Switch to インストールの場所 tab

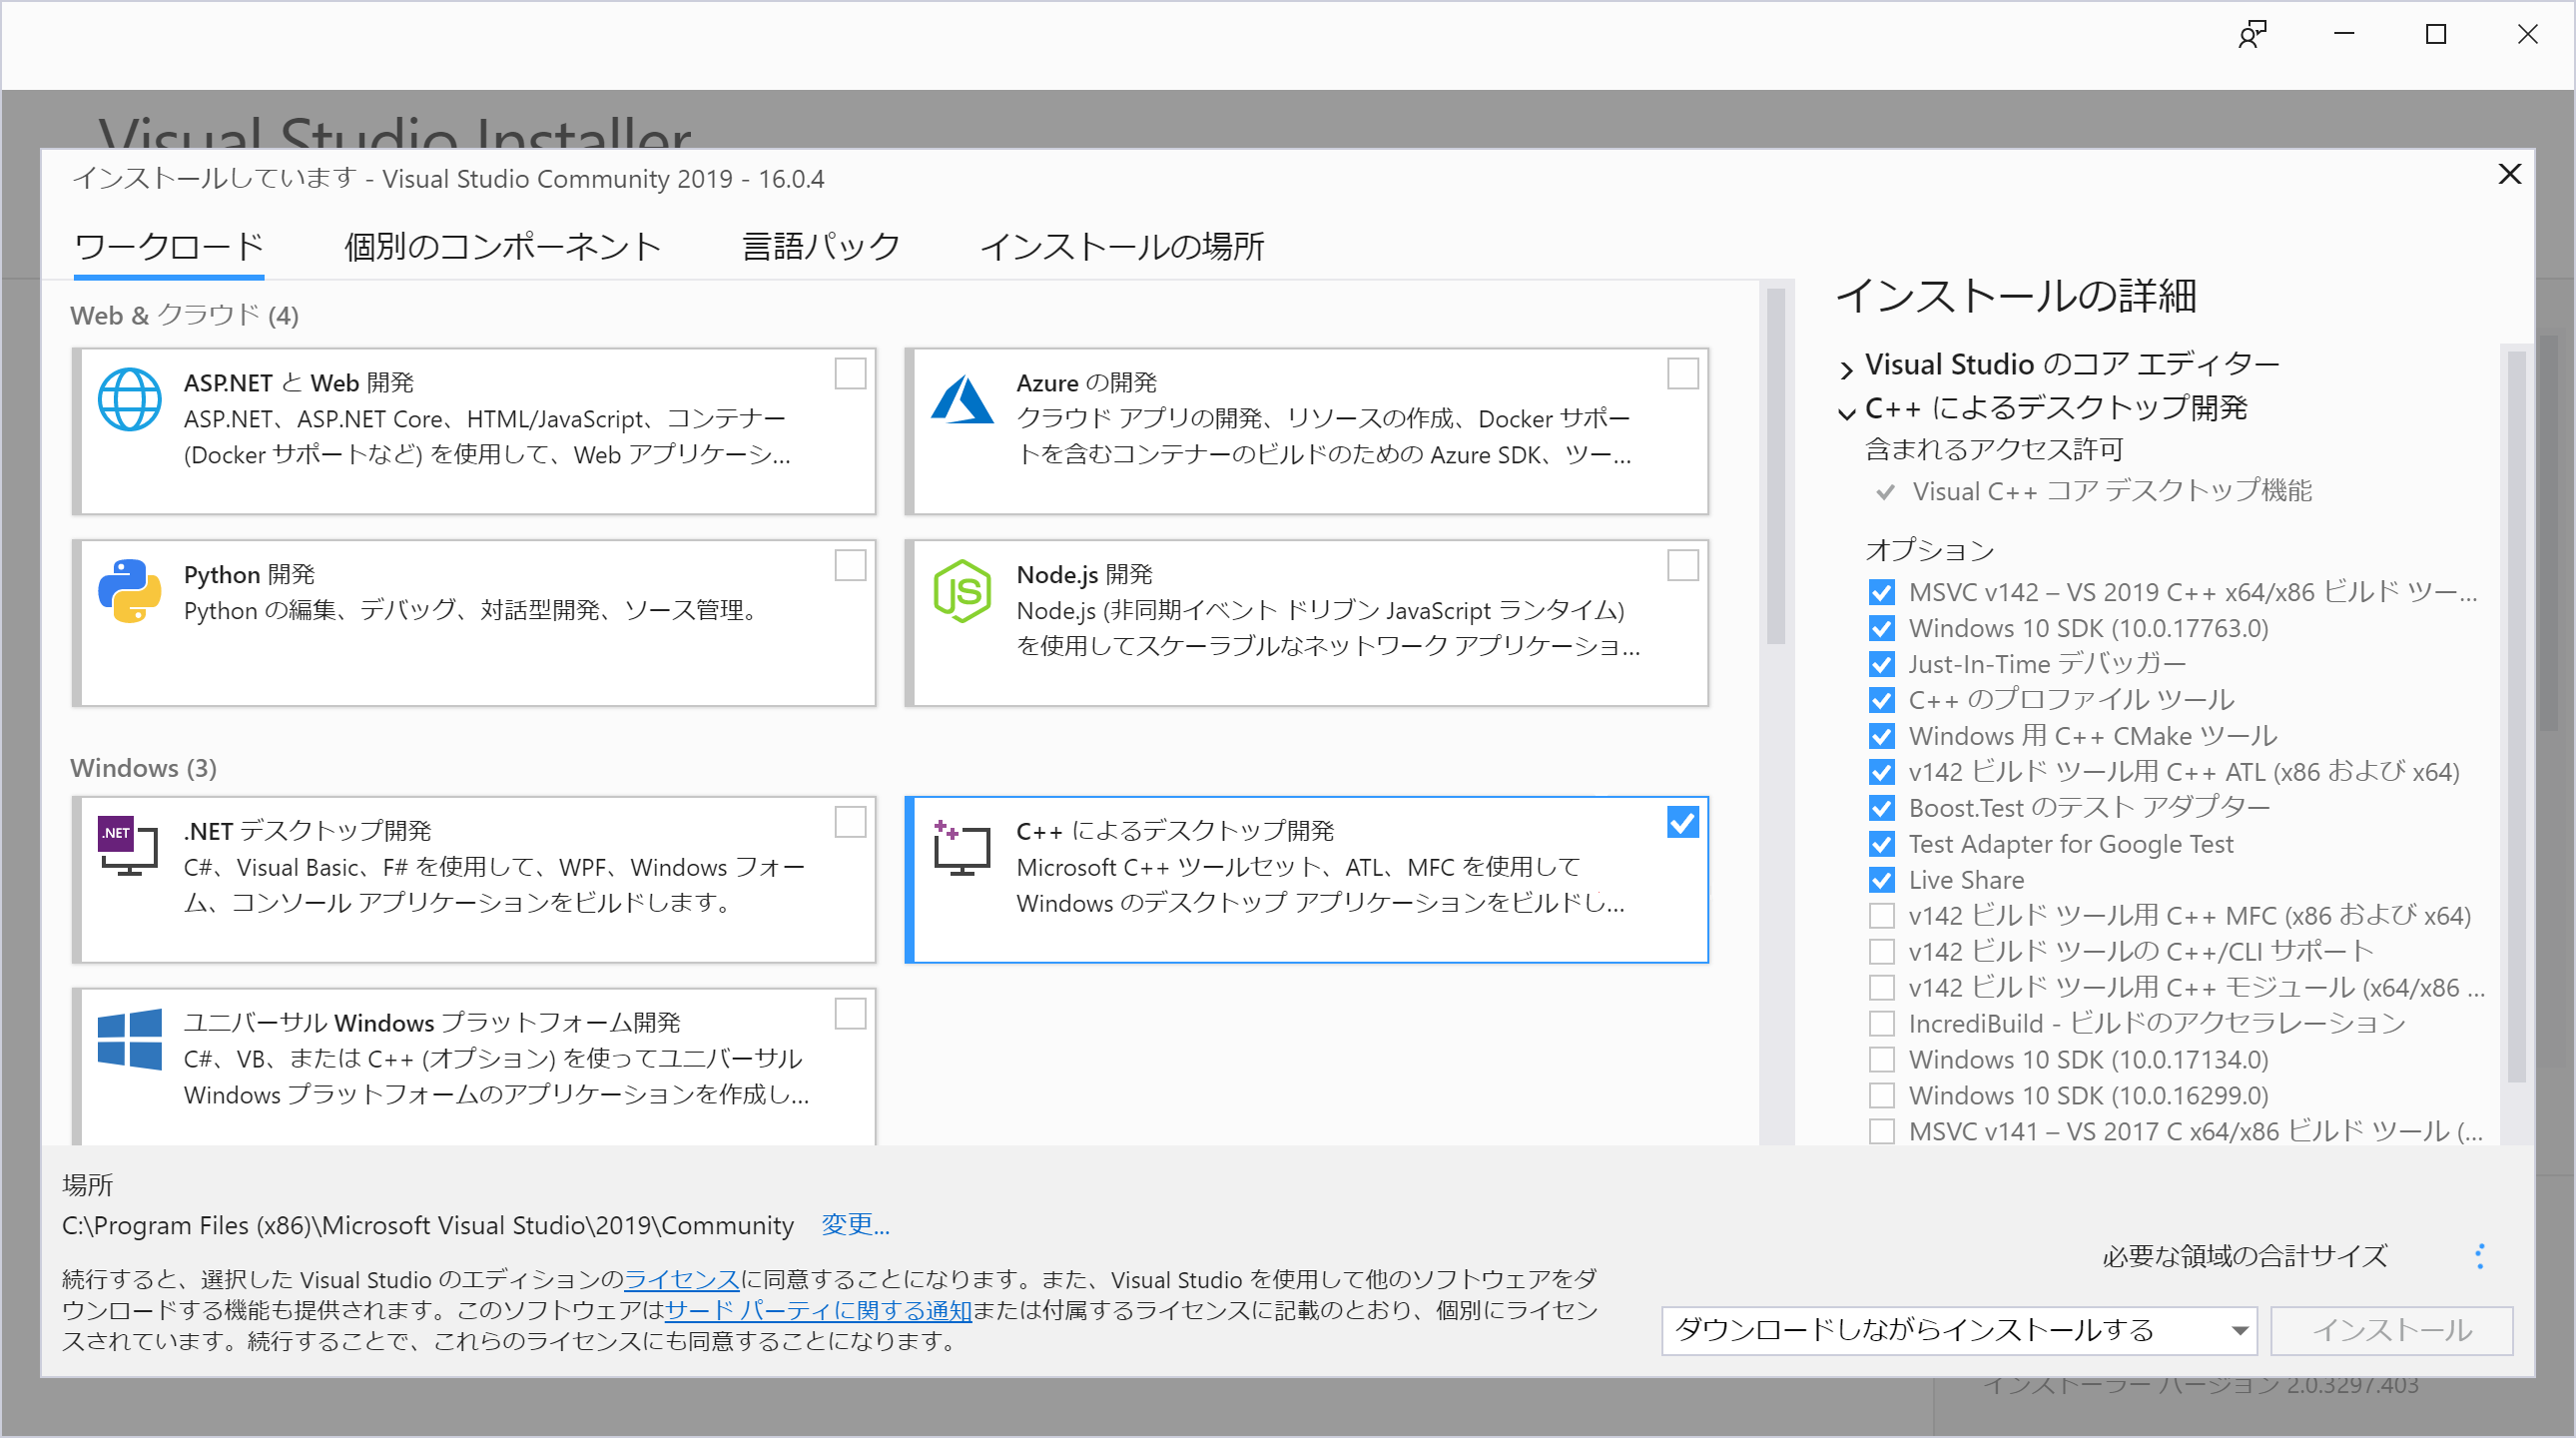[x=1122, y=247]
